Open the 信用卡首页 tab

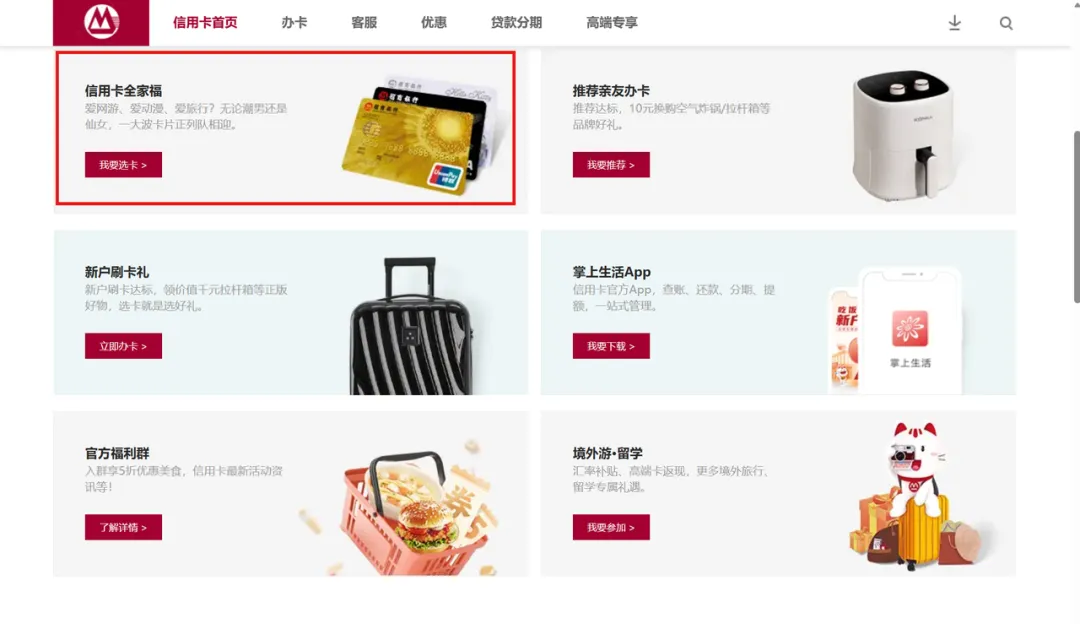click(x=205, y=23)
